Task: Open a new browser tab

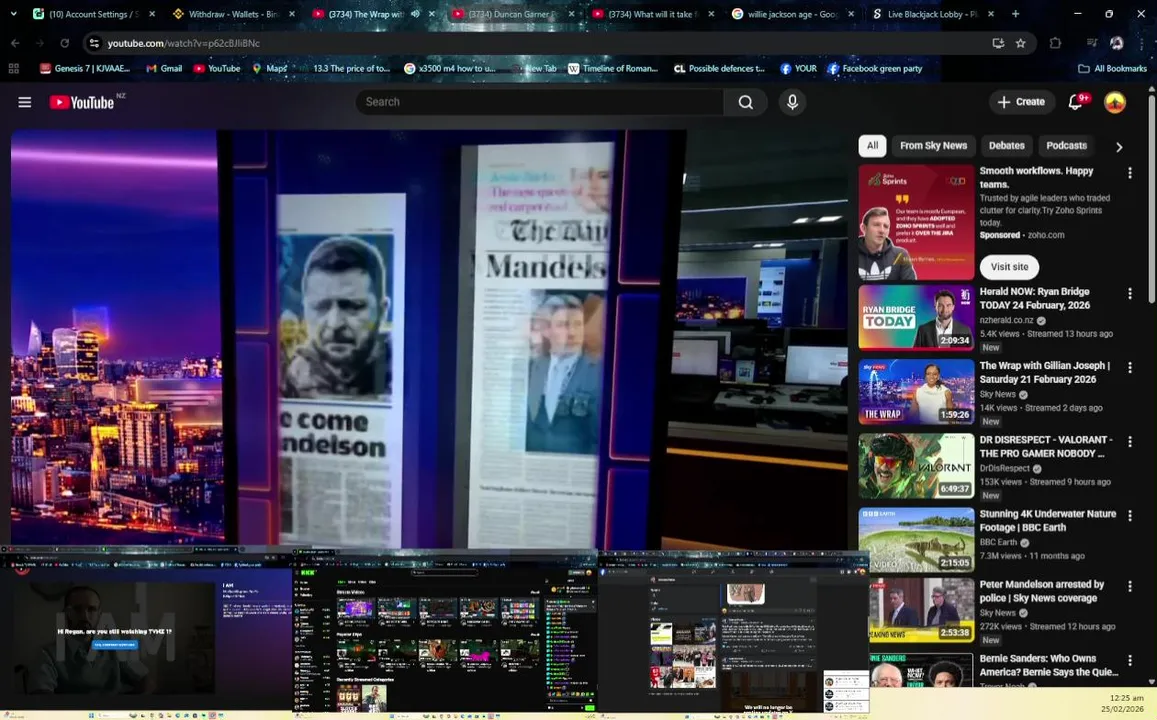Action: click(1016, 14)
